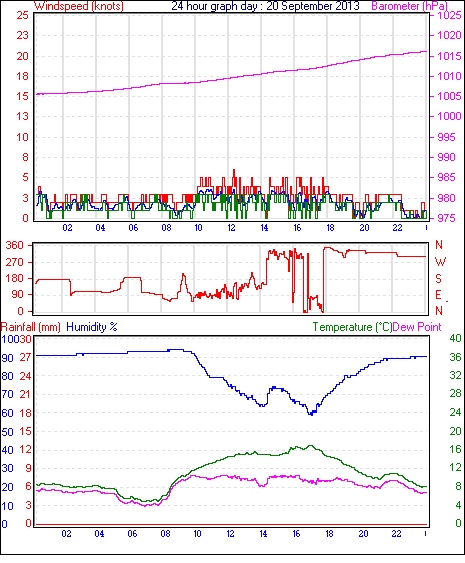The width and height of the screenshot is (465, 563).
Task: Click the 1015 barometer axis value
Action: 449,56
